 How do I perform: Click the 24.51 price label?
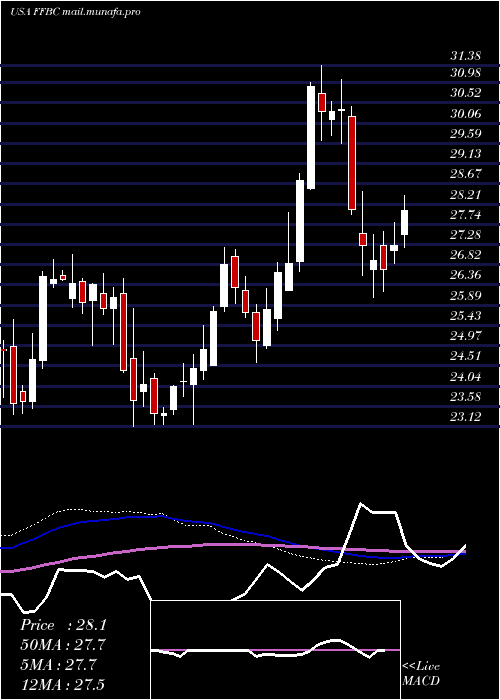click(x=465, y=356)
